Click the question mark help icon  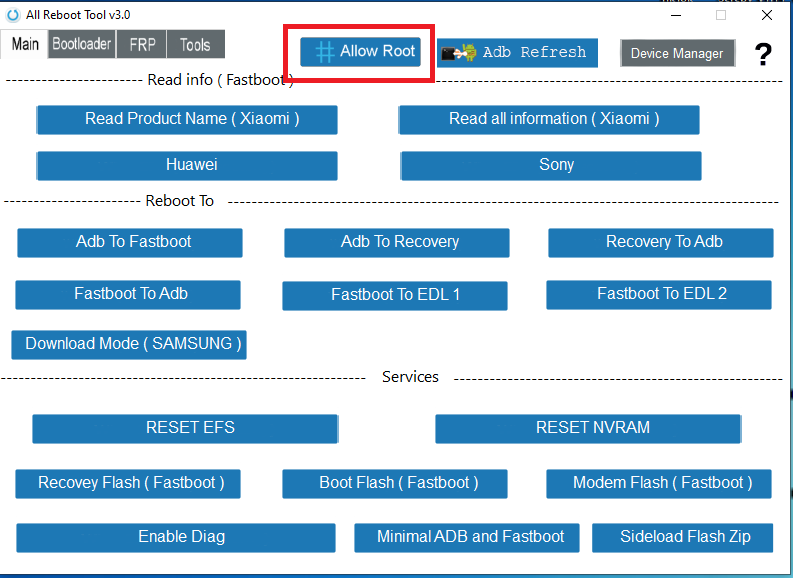(762, 54)
